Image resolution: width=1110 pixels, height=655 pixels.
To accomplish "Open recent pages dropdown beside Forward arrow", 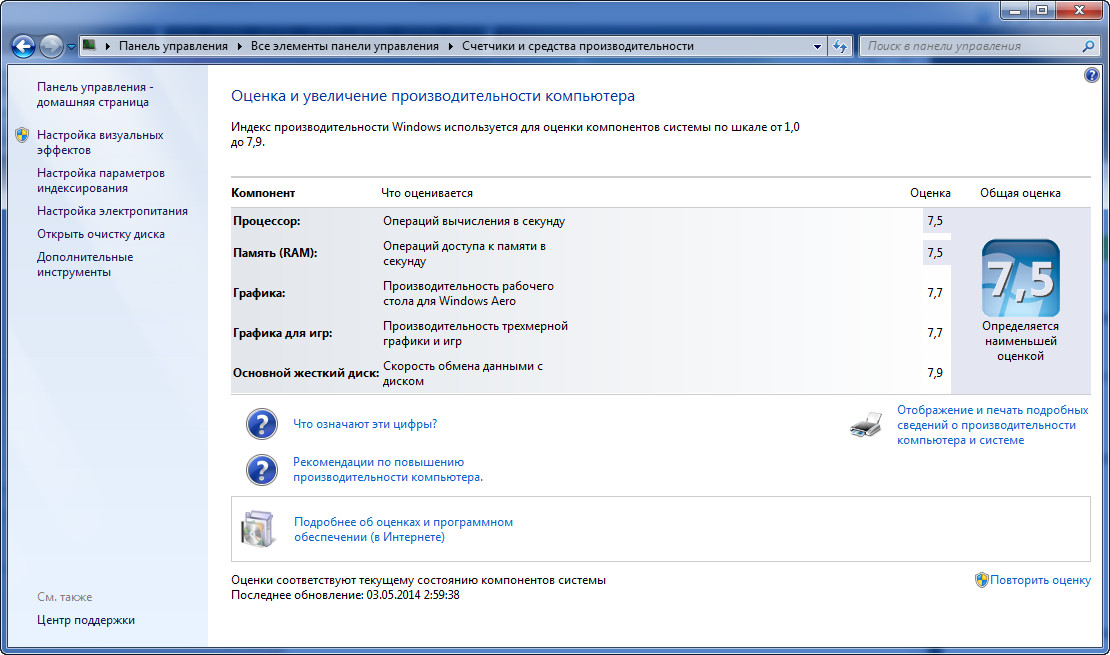I will pos(71,47).
